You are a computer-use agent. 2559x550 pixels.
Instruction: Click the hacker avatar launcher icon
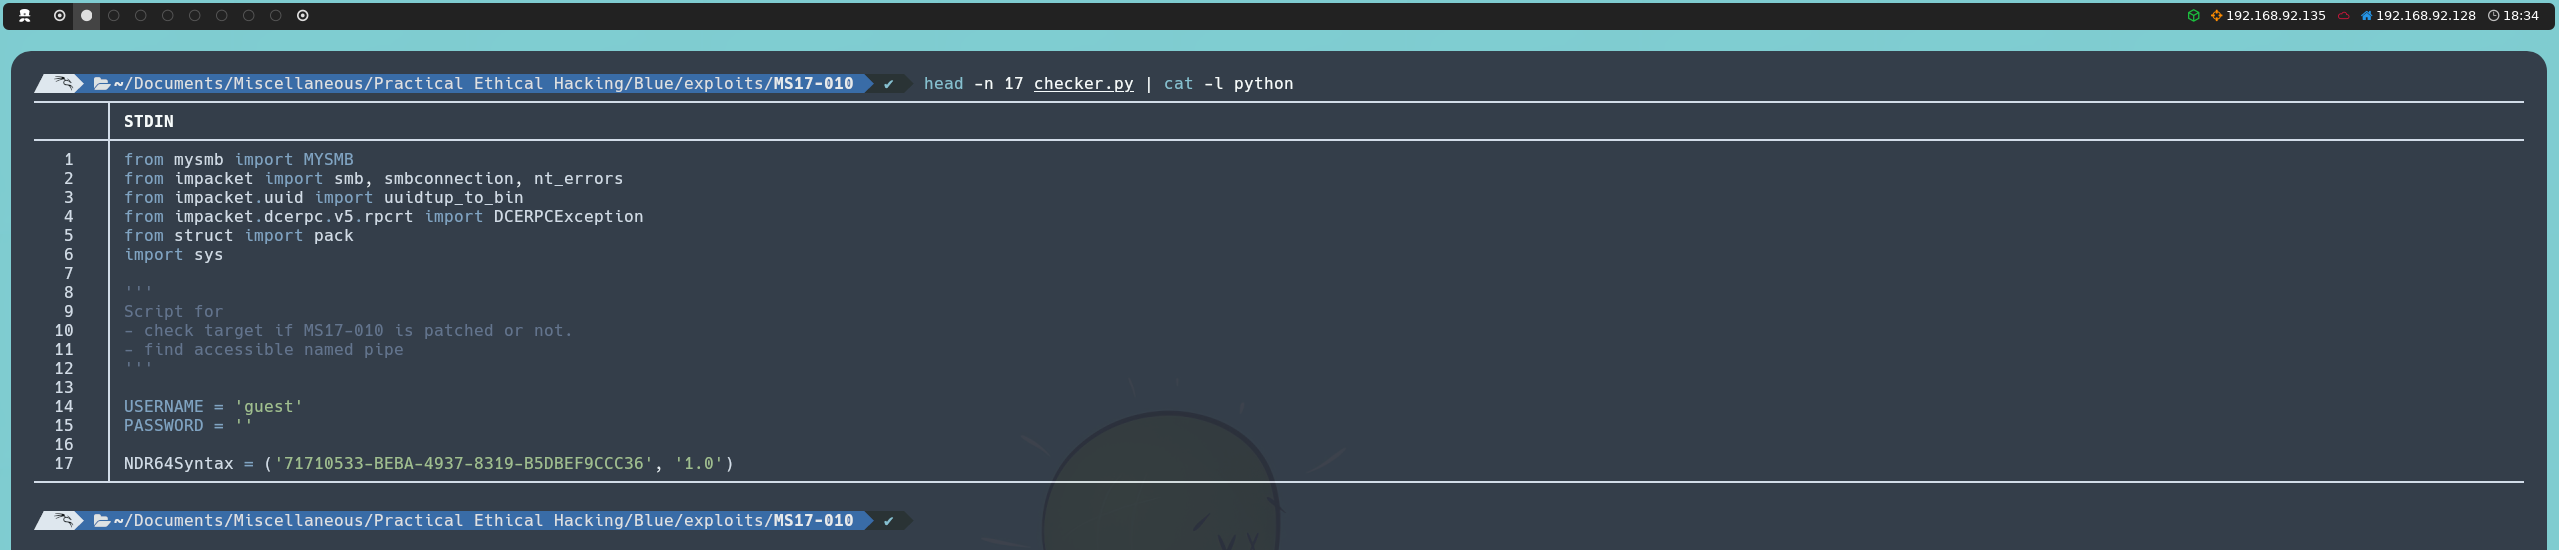coord(25,15)
